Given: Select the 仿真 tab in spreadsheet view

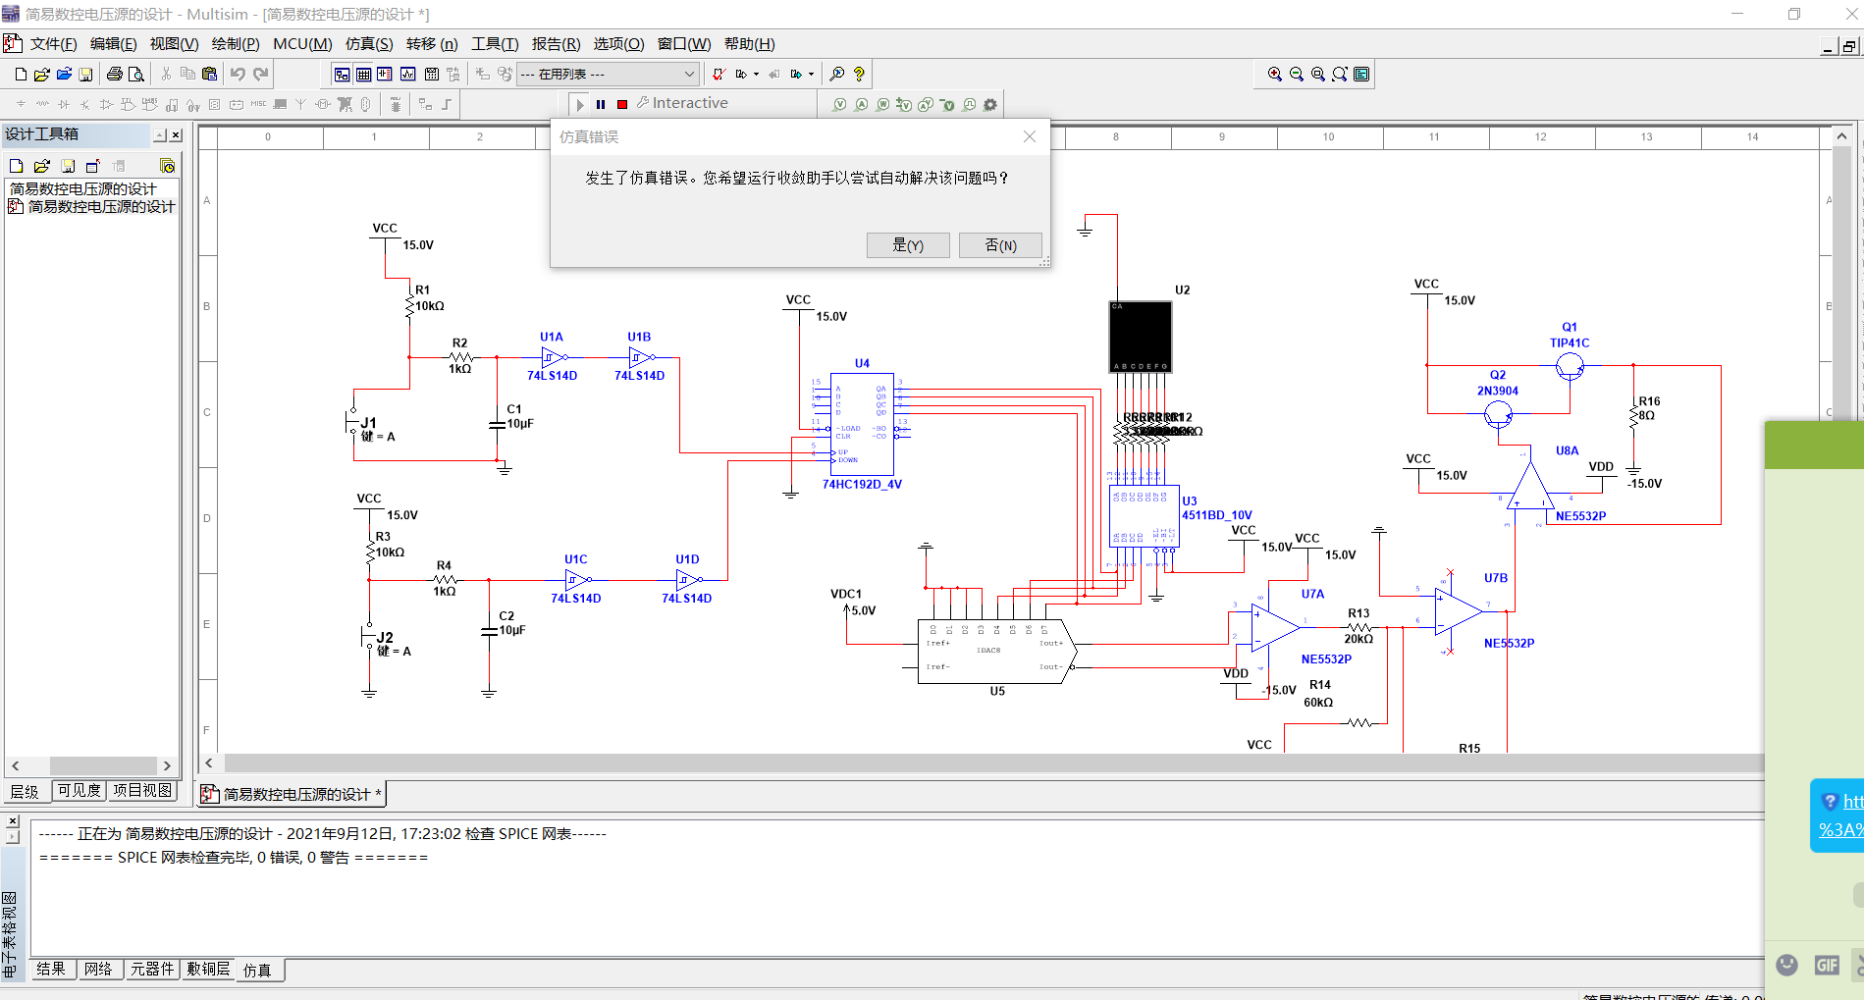Looking at the screenshot, I should 259,970.
